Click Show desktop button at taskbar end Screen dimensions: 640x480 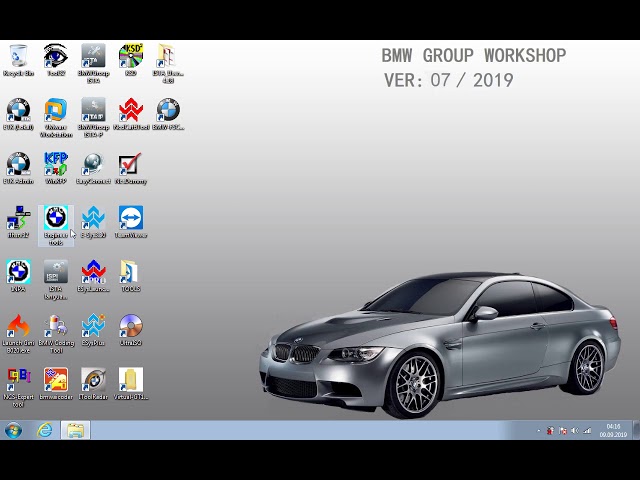(636, 430)
